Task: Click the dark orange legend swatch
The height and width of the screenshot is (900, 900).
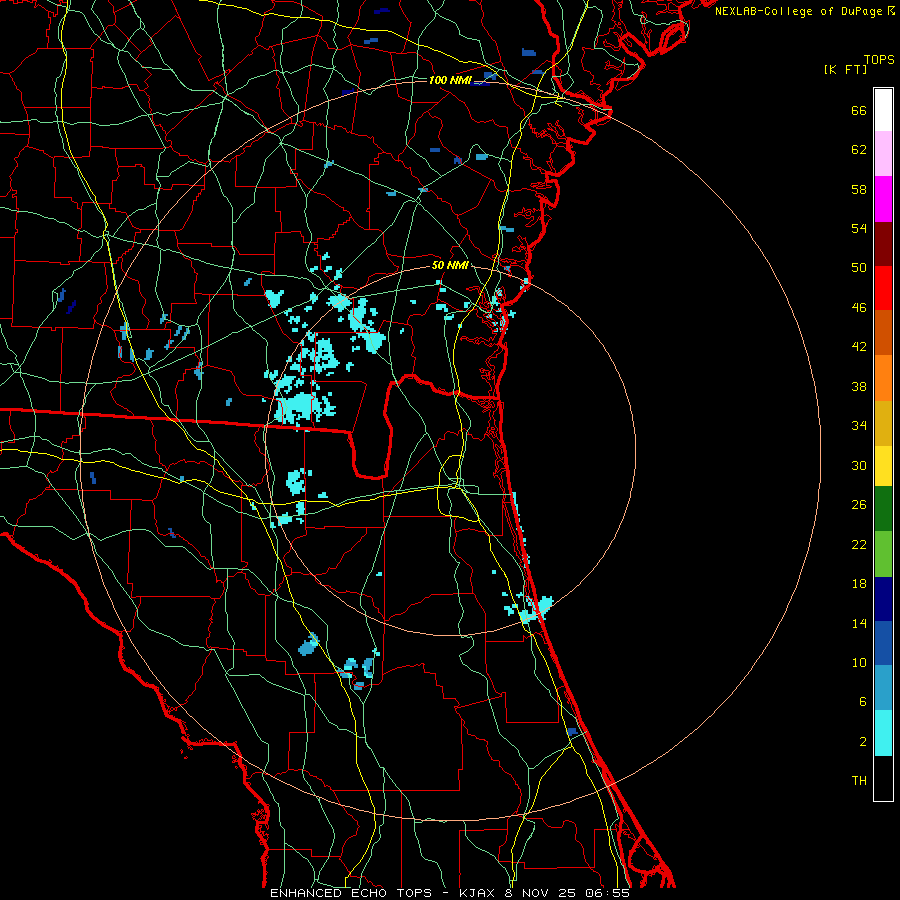Action: [883, 332]
